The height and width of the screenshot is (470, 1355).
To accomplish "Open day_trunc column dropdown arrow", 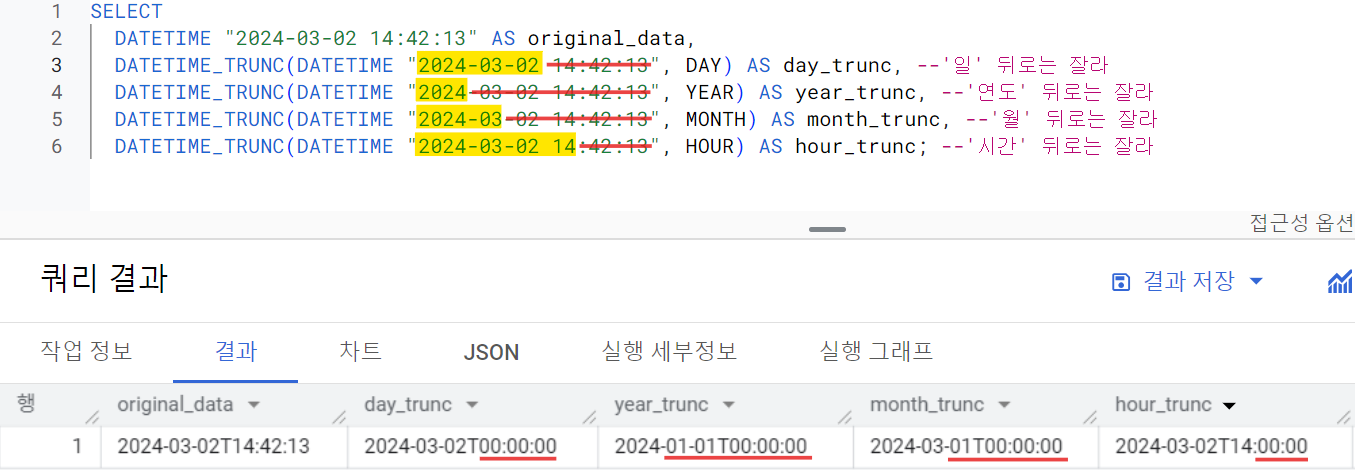I will 472,405.
